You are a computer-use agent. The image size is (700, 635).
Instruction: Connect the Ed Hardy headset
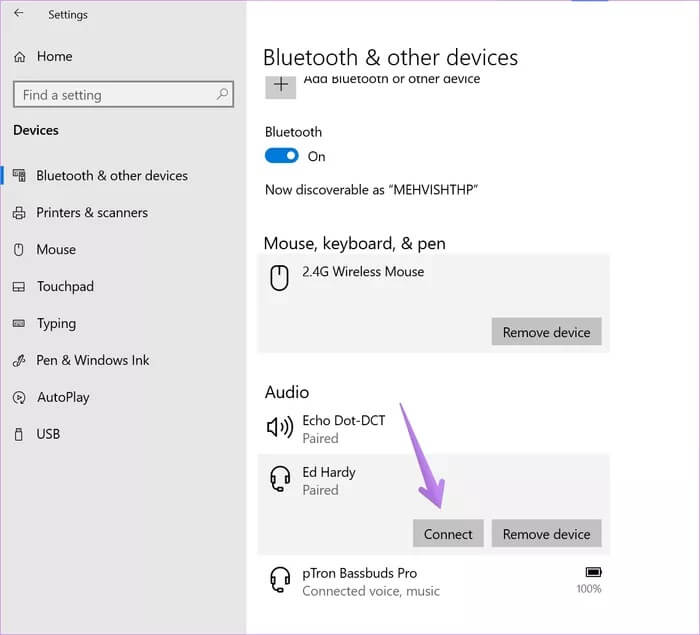(x=448, y=534)
